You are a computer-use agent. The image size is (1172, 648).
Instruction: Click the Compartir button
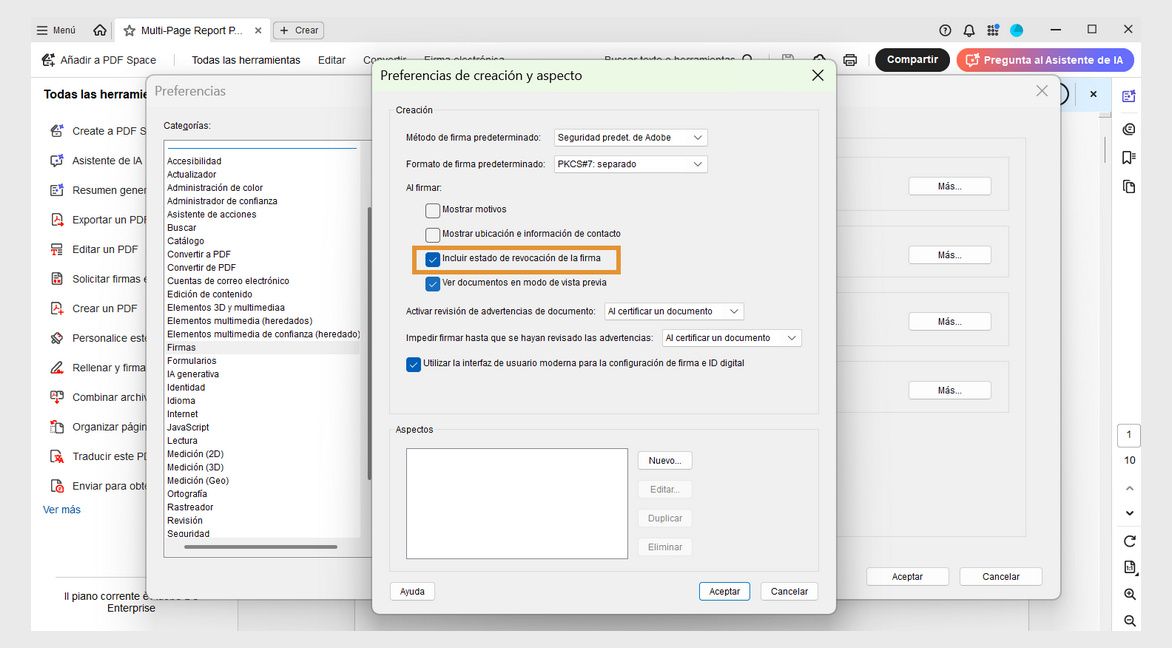[912, 60]
